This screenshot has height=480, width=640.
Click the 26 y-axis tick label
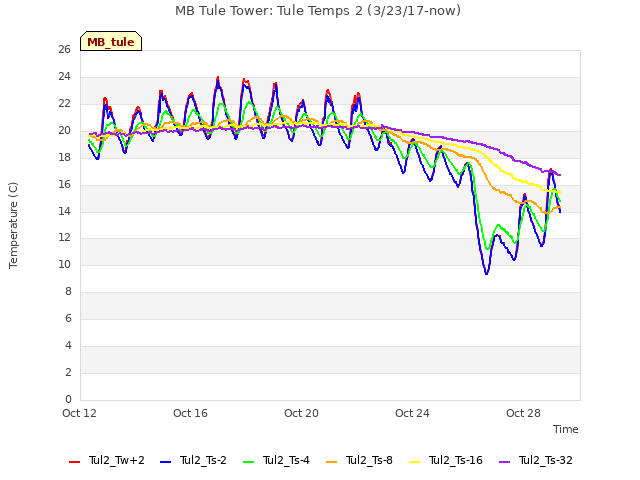(x=64, y=50)
